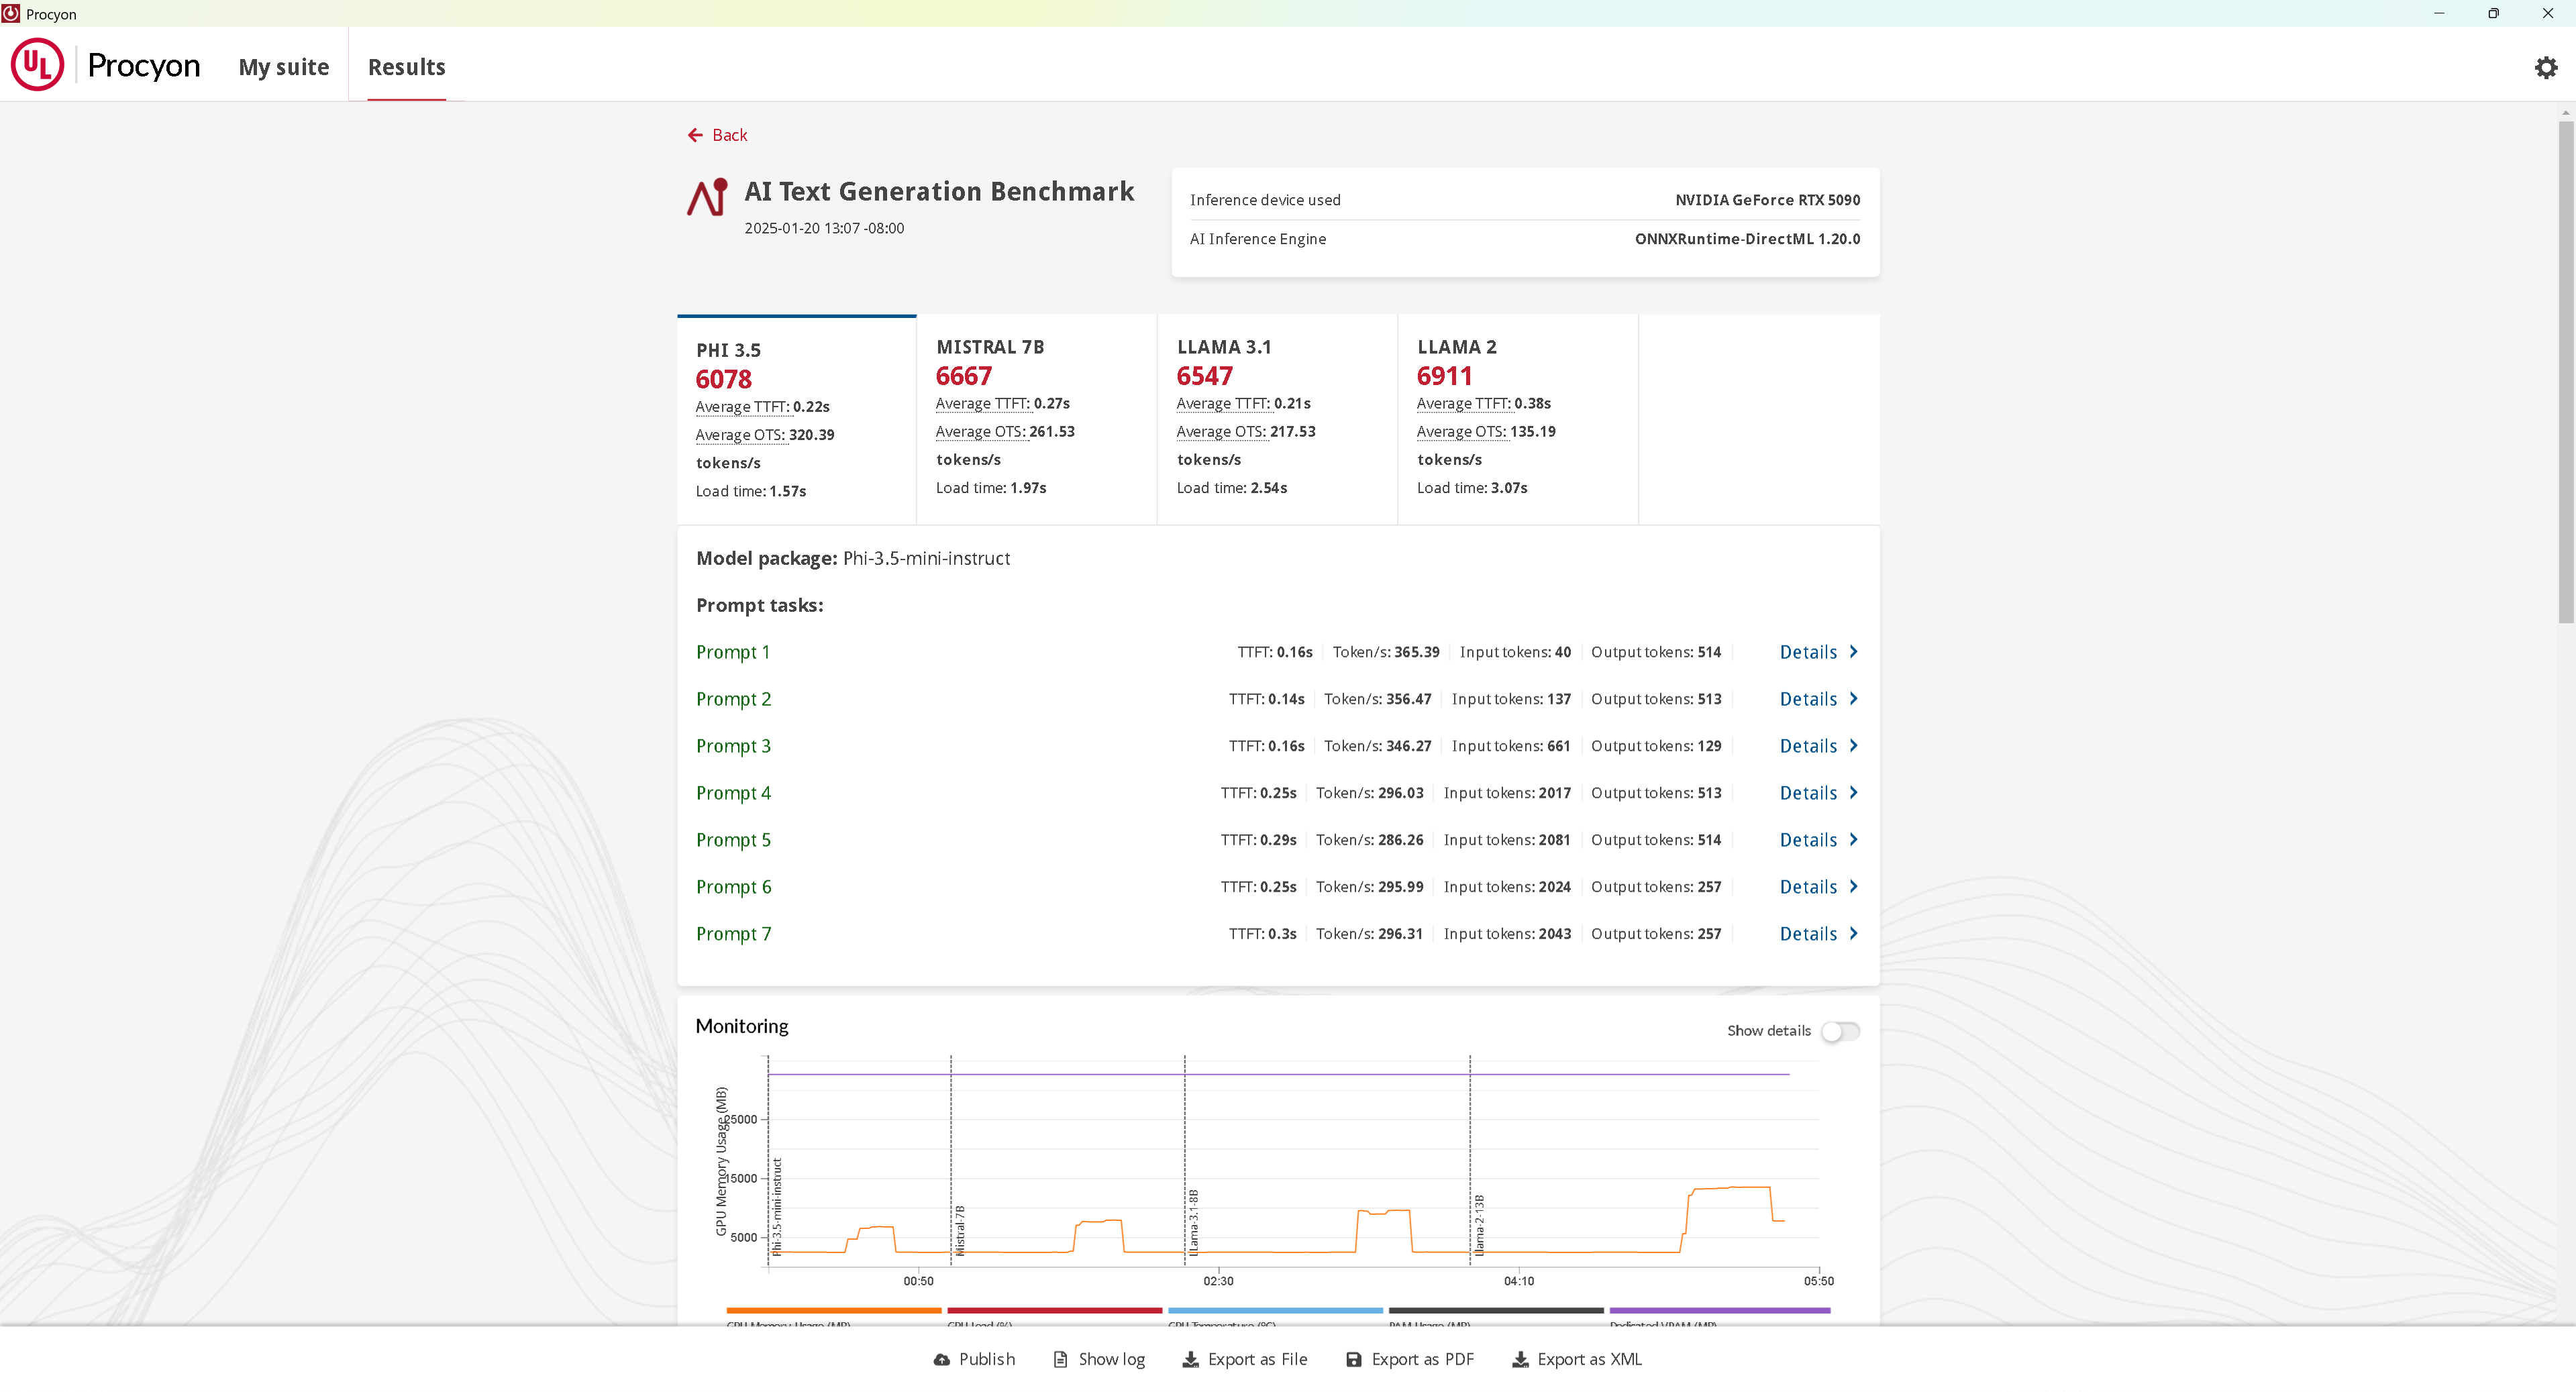The height and width of the screenshot is (1392, 2576).
Task: Click the red legend bar under the chart
Action: [x=1055, y=1310]
